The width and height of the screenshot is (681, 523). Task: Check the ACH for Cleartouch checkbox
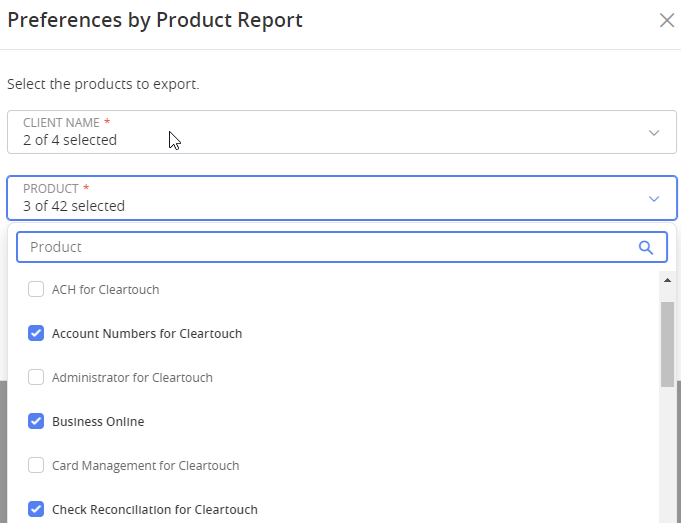(x=36, y=289)
